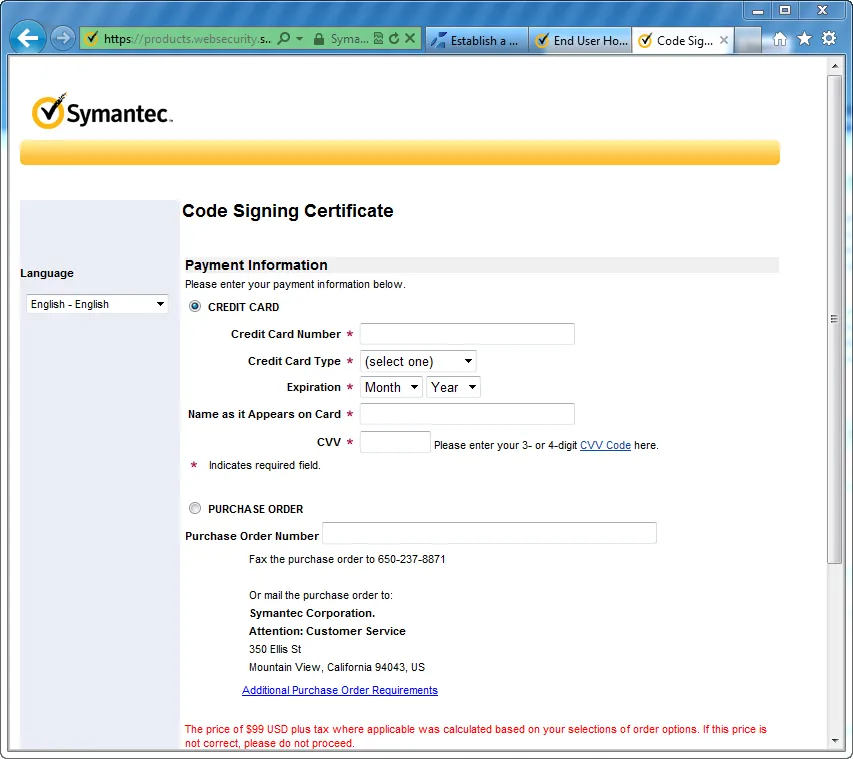The image size is (853, 759).
Task: Click the fax line '650-237-8871' text
Action: [411, 559]
